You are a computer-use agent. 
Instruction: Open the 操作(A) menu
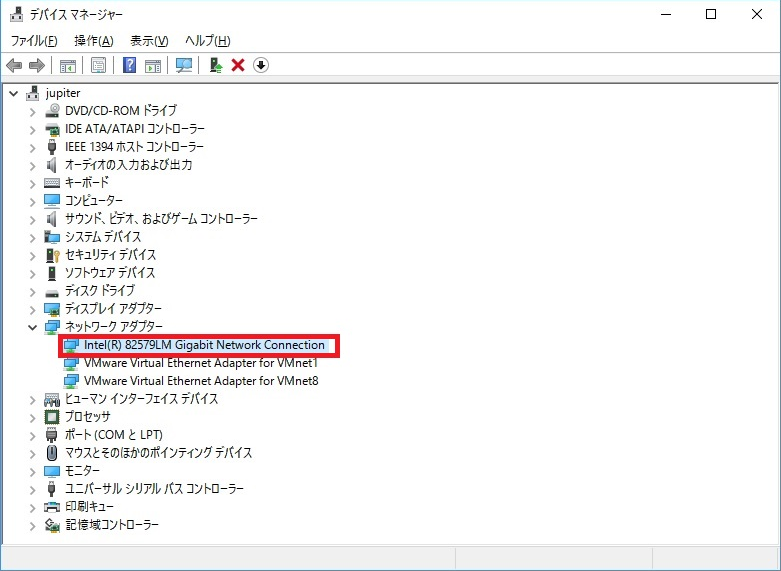pyautogui.click(x=94, y=41)
